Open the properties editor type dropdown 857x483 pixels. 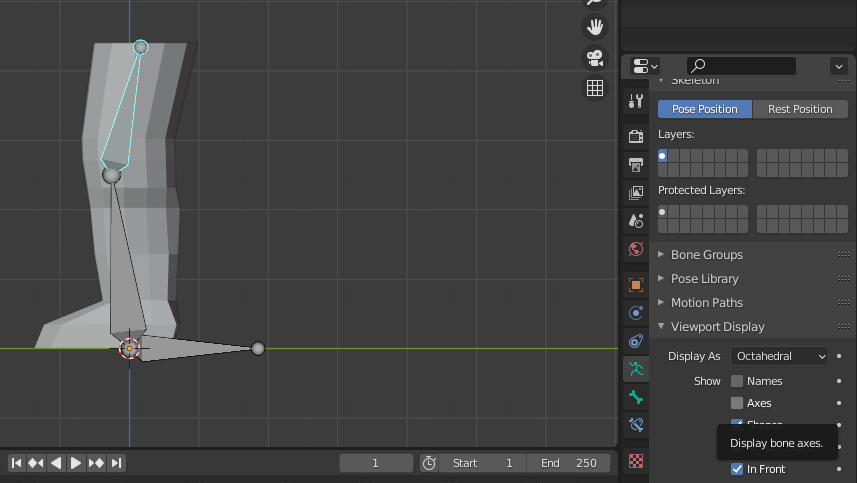pos(645,66)
